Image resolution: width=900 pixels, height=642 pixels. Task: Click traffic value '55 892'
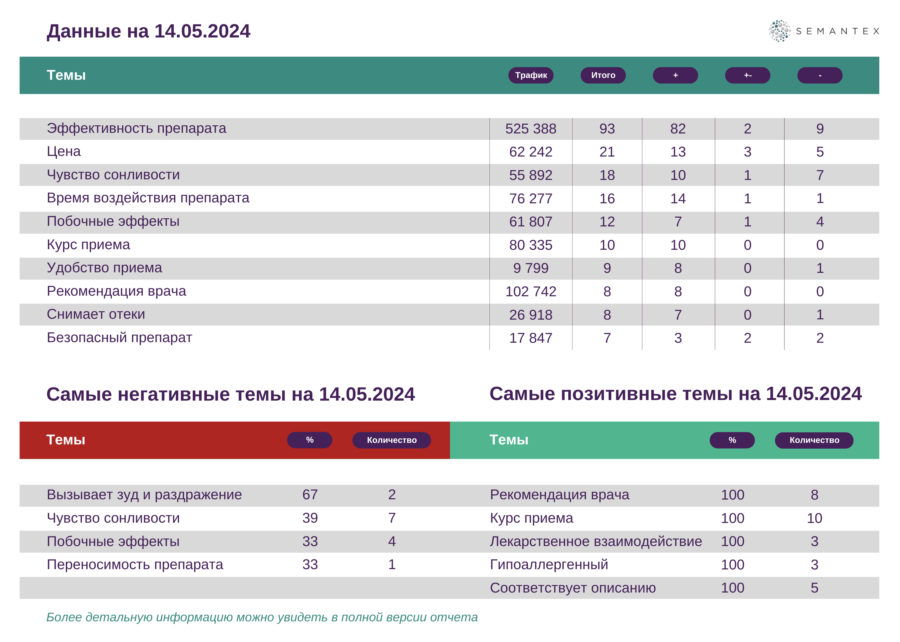[x=531, y=175]
